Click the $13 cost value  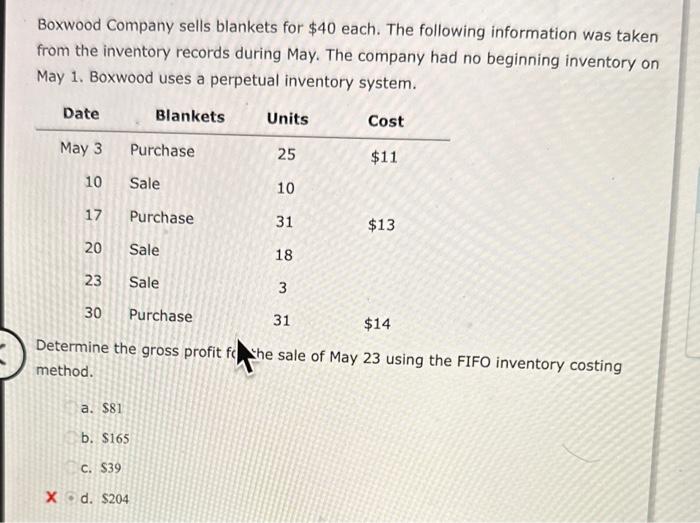381,225
